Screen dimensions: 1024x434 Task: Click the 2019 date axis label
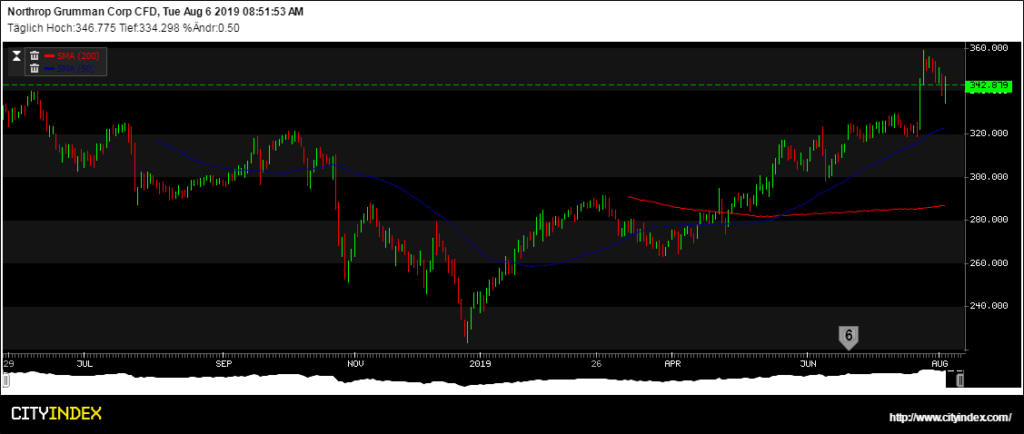point(480,362)
